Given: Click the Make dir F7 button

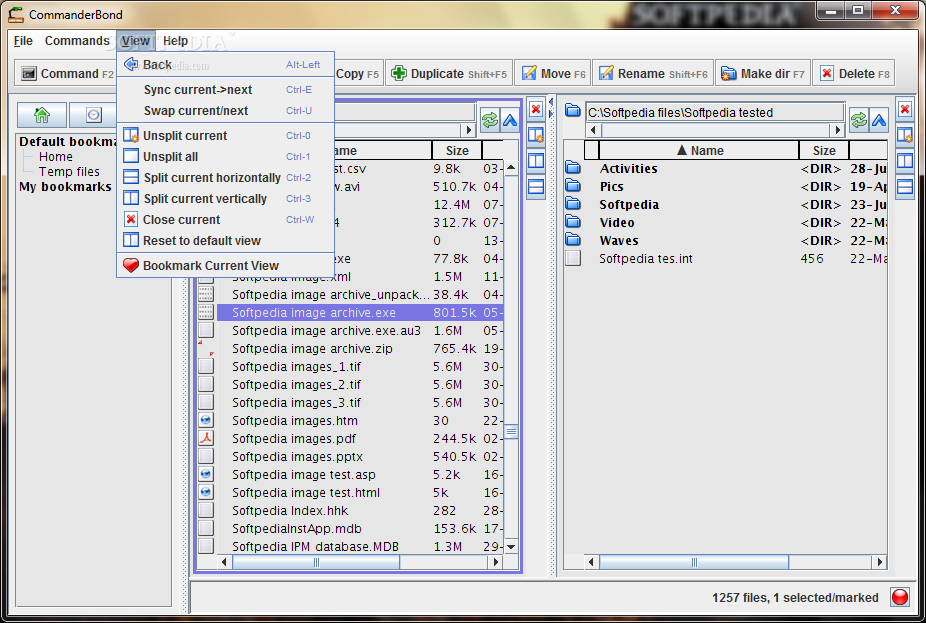Looking at the screenshot, I should (x=762, y=73).
